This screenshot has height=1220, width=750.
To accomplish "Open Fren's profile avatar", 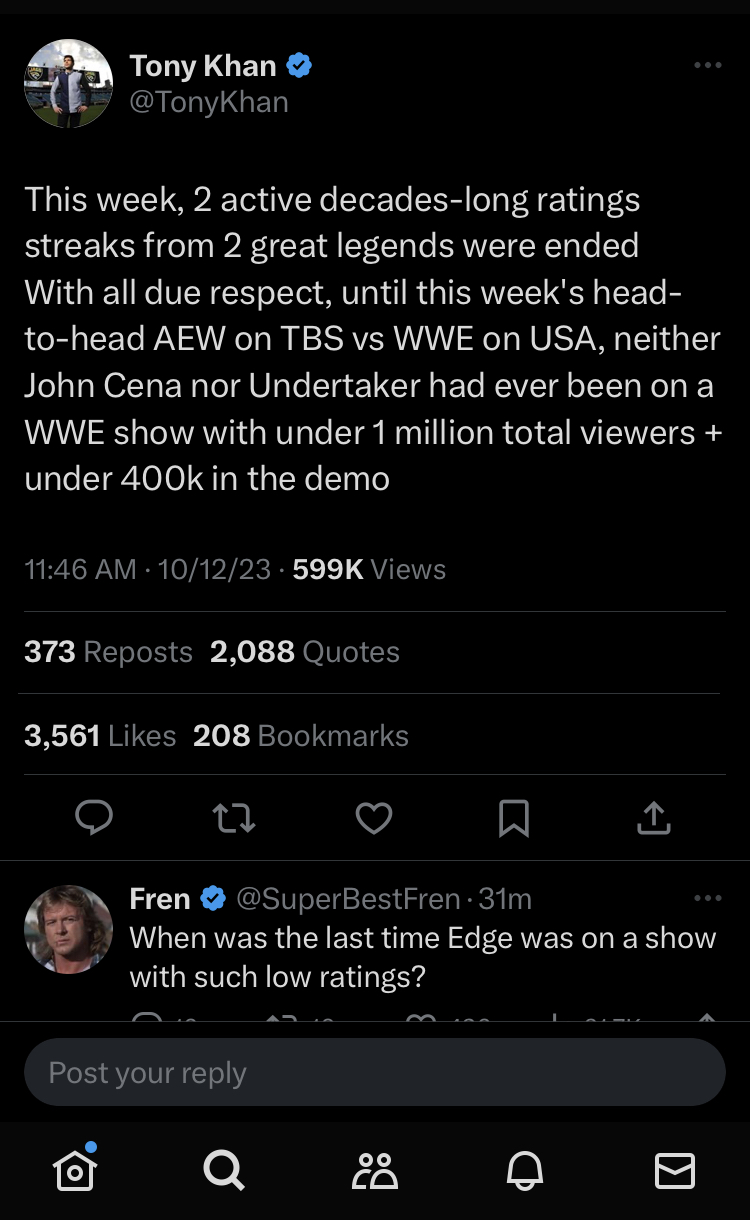I will [x=68, y=929].
